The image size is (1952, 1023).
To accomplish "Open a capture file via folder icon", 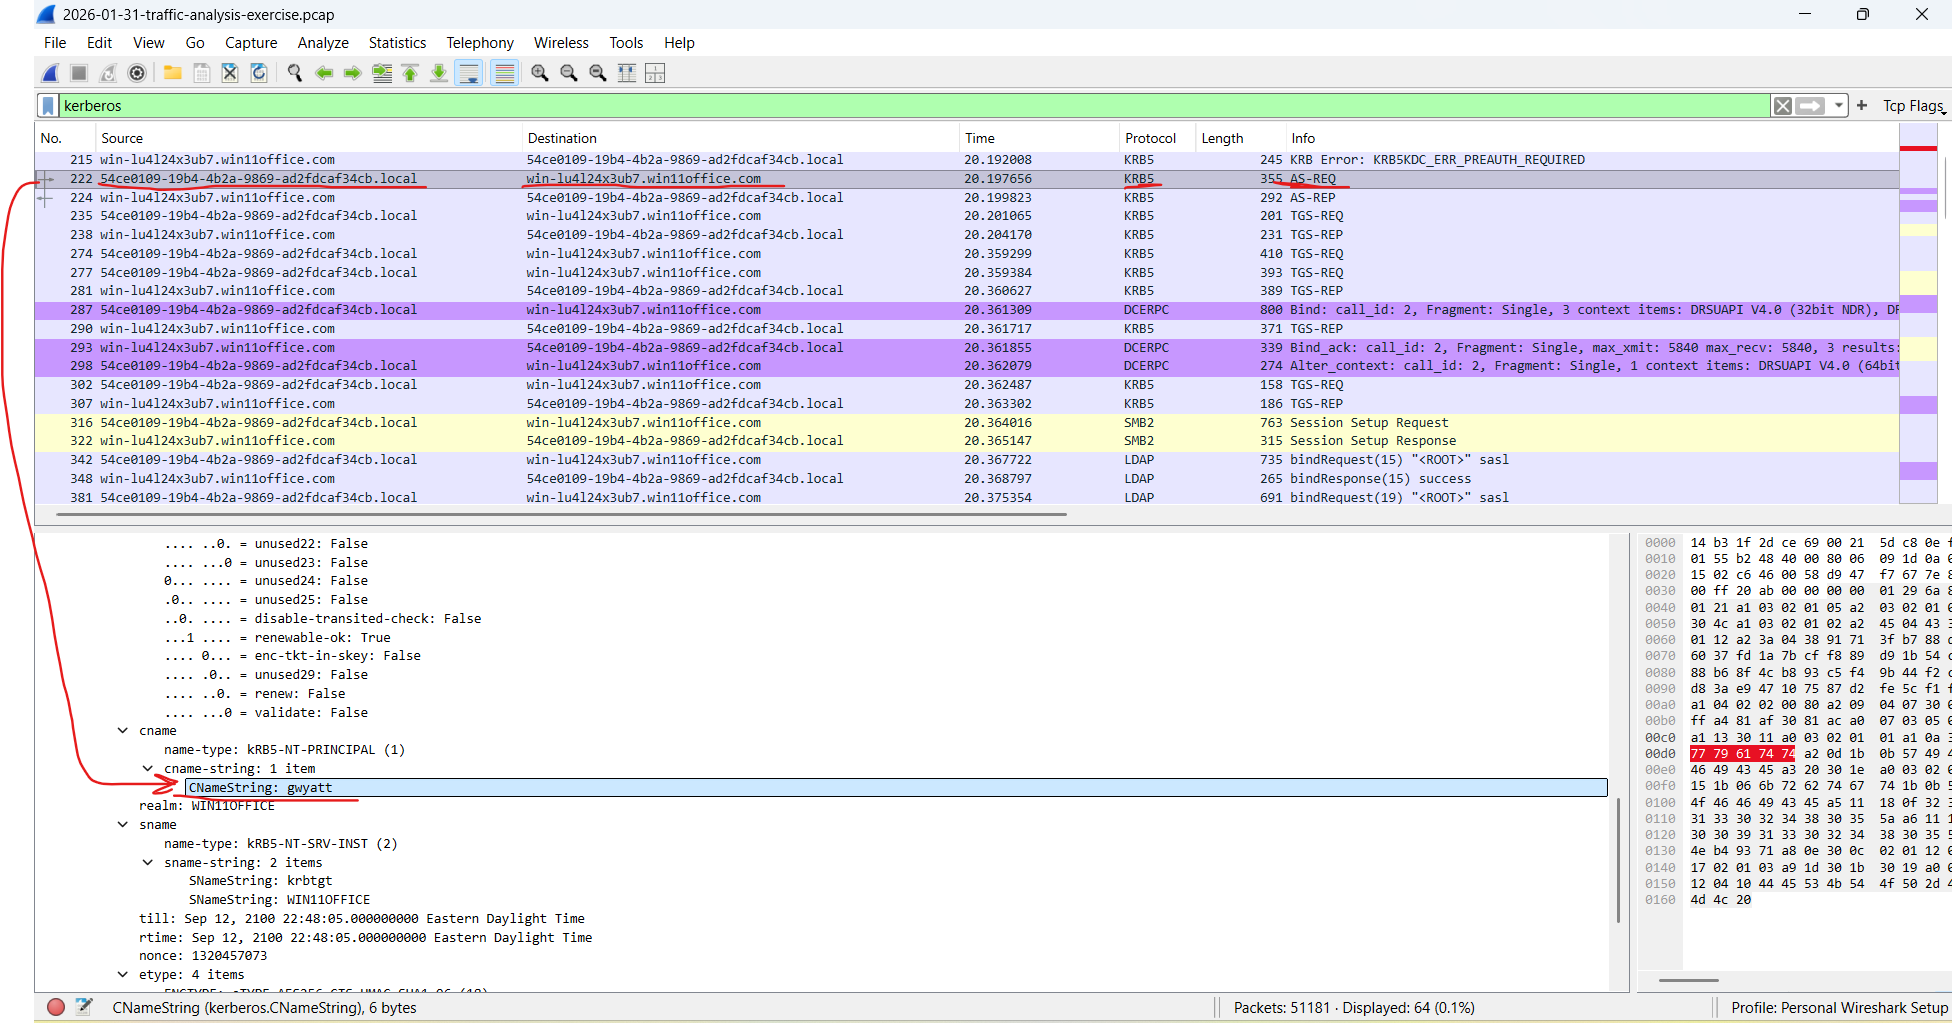I will point(173,73).
